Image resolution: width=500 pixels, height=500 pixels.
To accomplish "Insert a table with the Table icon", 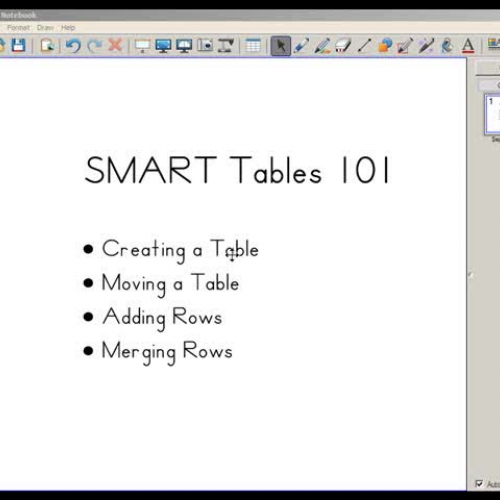I will pyautogui.click(x=253, y=45).
